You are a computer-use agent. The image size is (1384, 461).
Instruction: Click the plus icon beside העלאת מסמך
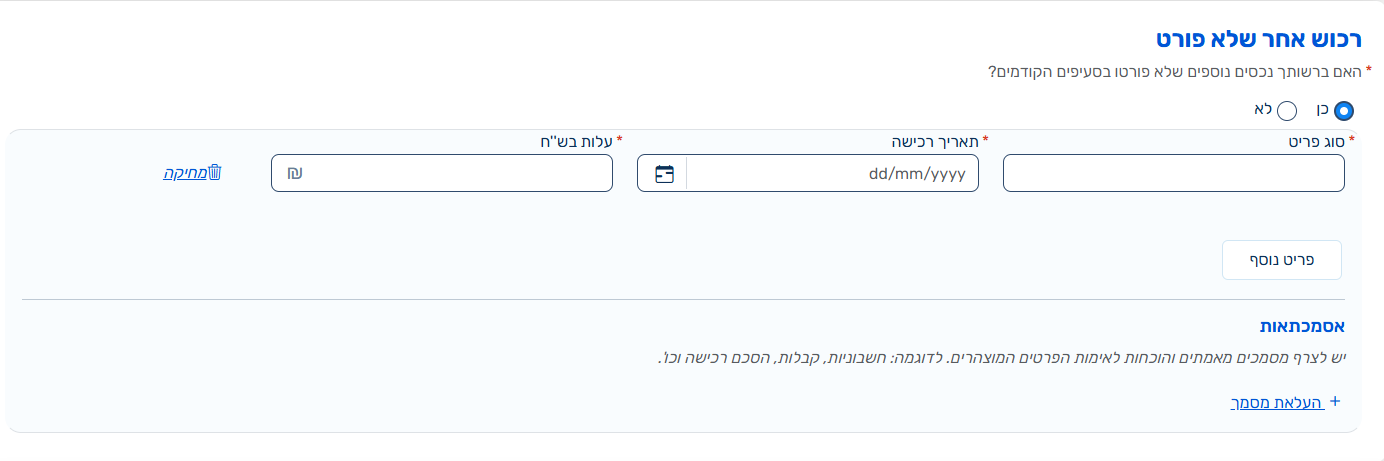[1333, 402]
